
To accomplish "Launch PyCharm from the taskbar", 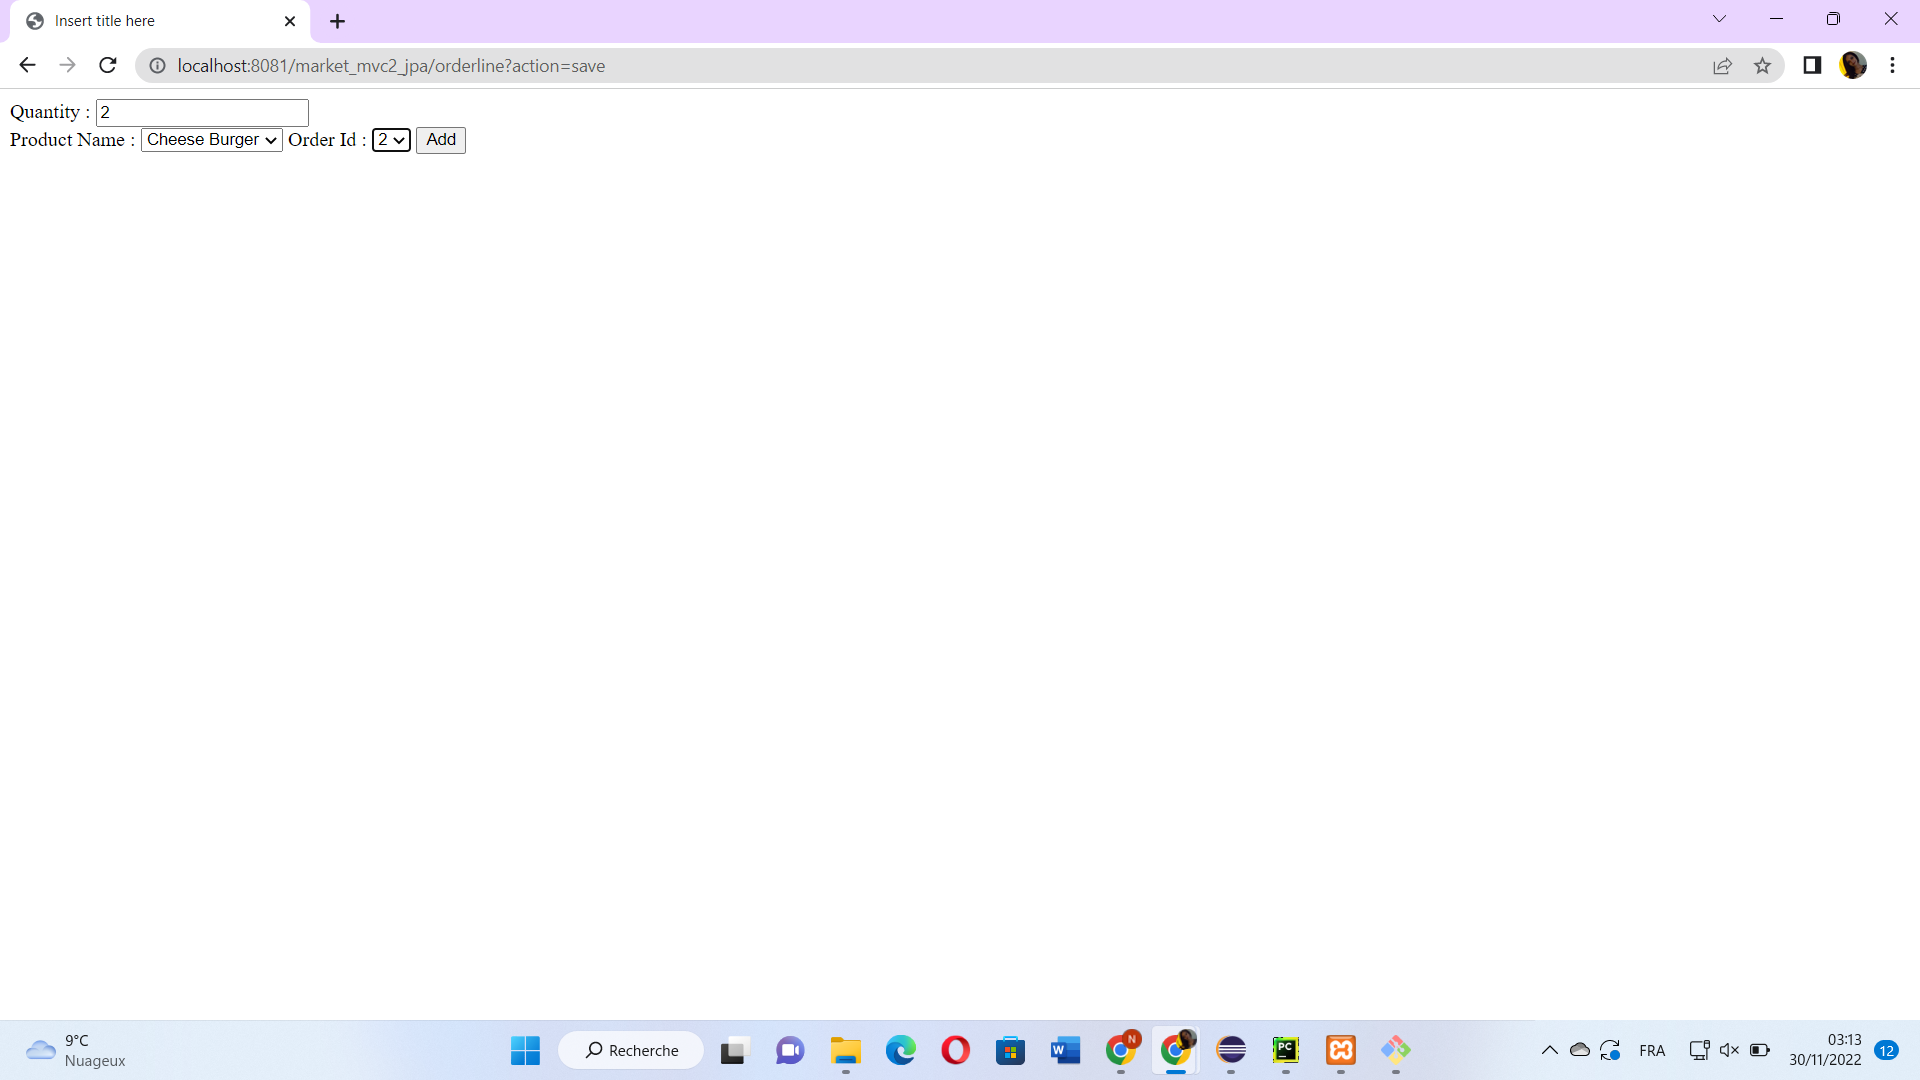I will pos(1285,1050).
